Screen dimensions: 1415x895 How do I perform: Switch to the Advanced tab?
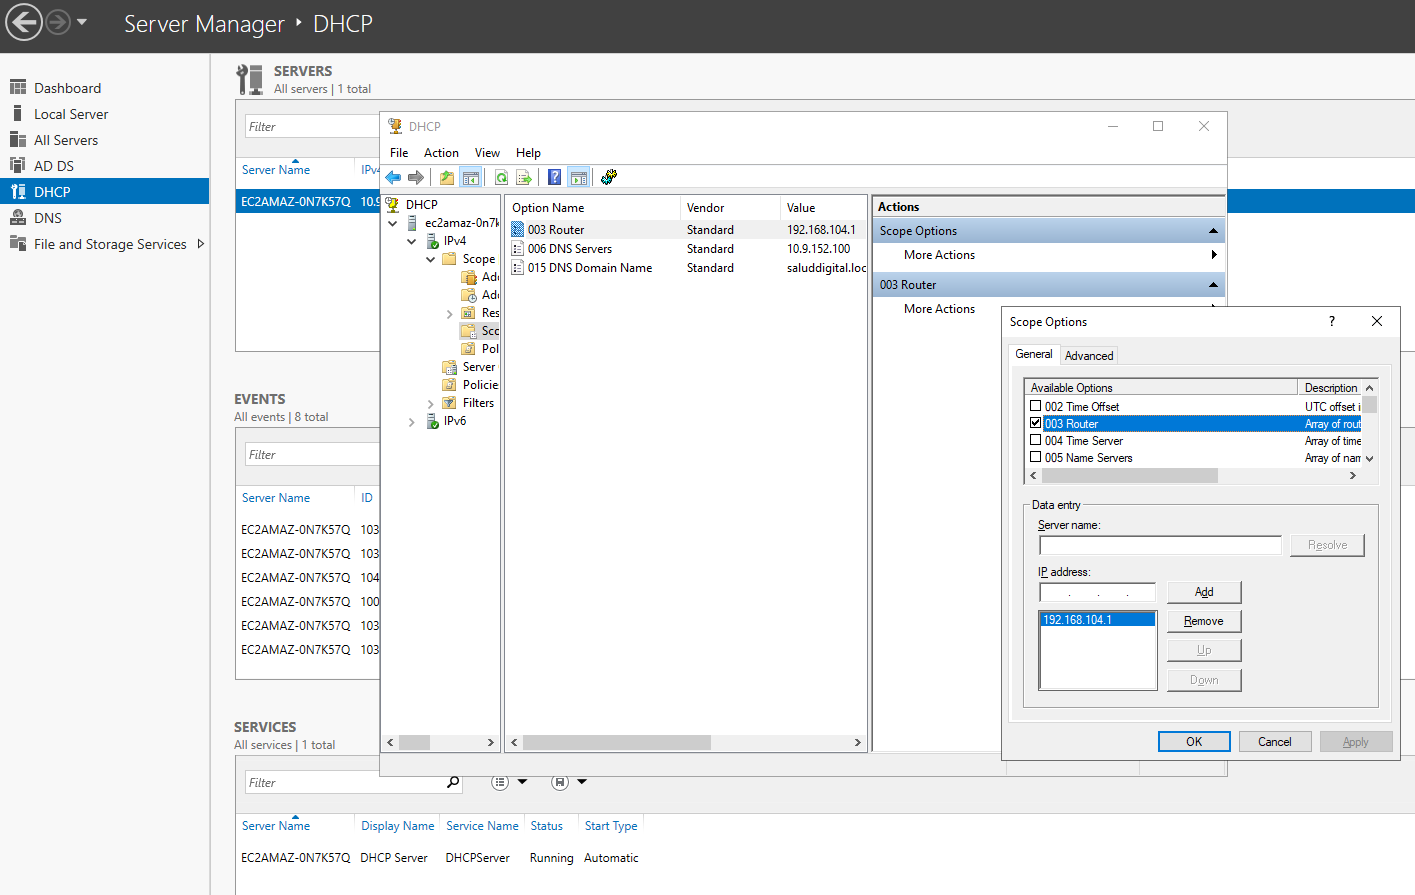pyautogui.click(x=1089, y=356)
